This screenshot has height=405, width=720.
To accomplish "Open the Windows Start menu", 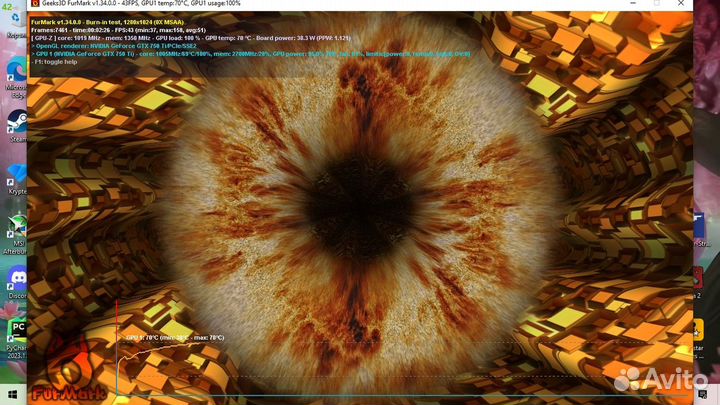I will click(x=10, y=395).
